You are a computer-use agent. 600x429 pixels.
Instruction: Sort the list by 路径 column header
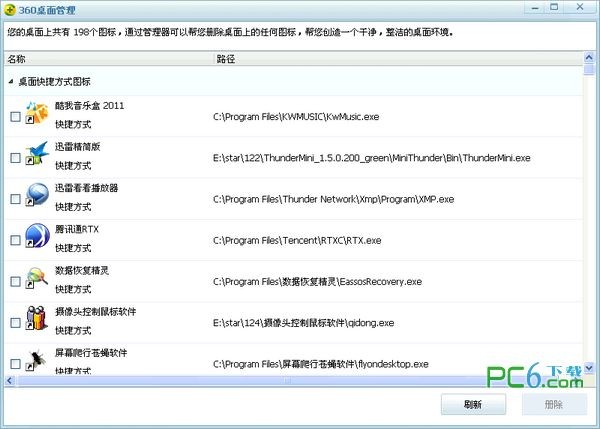(398, 59)
